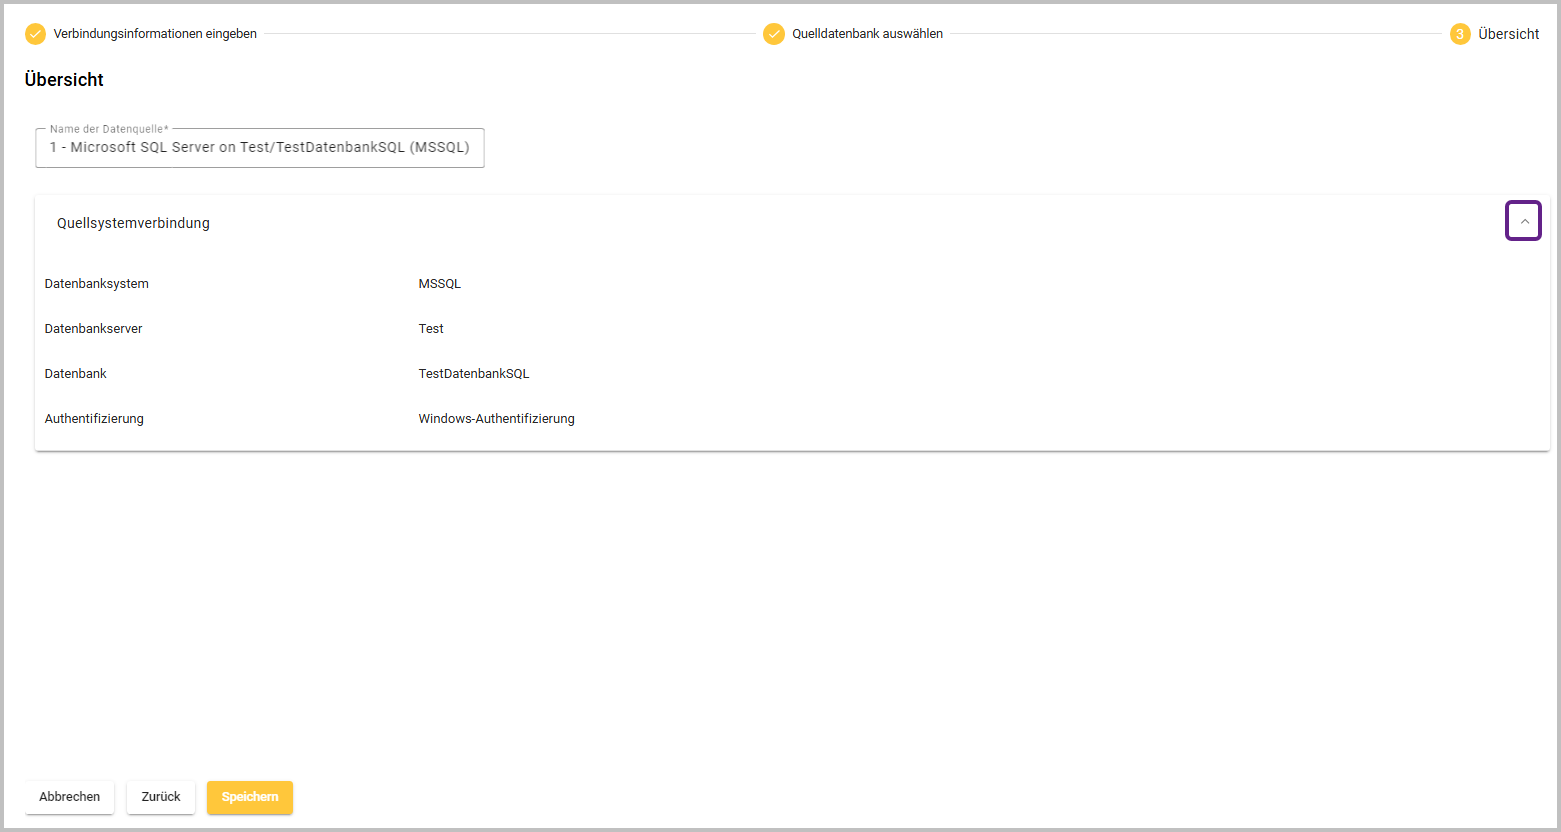Click the Datenbanksystem row label

[x=97, y=284]
